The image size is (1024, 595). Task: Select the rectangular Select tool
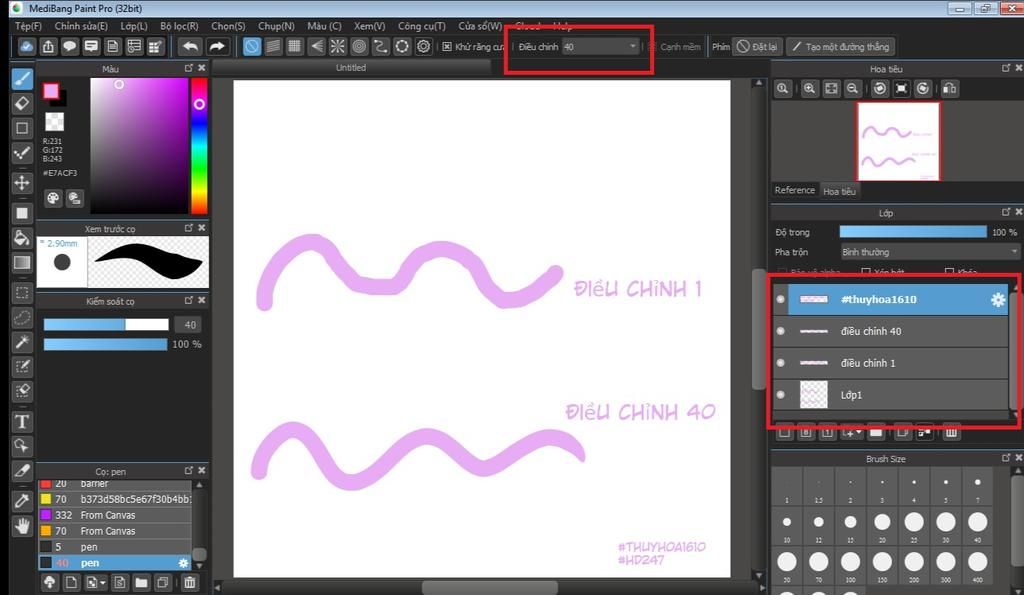22,292
